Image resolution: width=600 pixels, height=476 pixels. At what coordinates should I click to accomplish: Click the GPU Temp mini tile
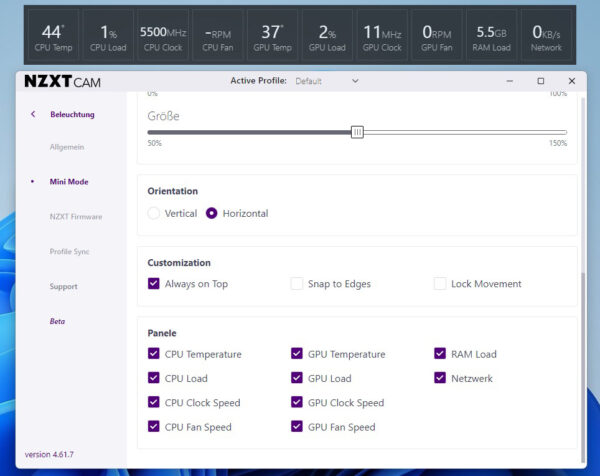[272, 35]
